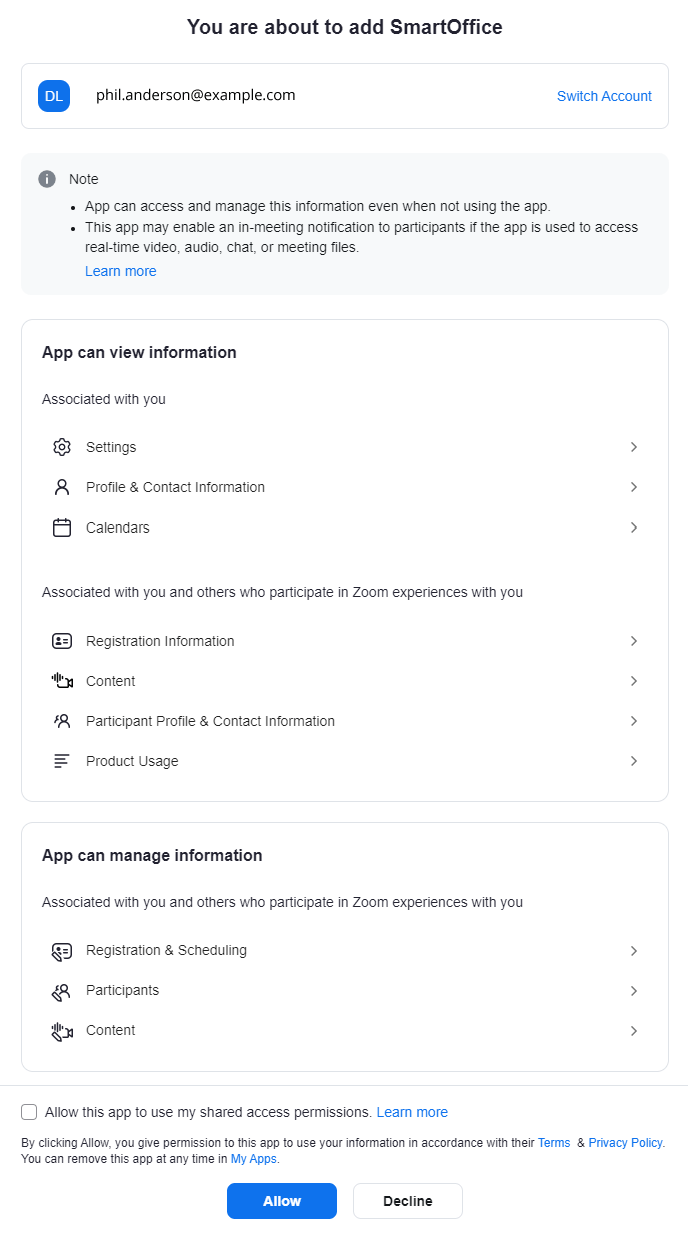688x1242 pixels.
Task: Click the Settings gear icon
Action: tap(62, 447)
